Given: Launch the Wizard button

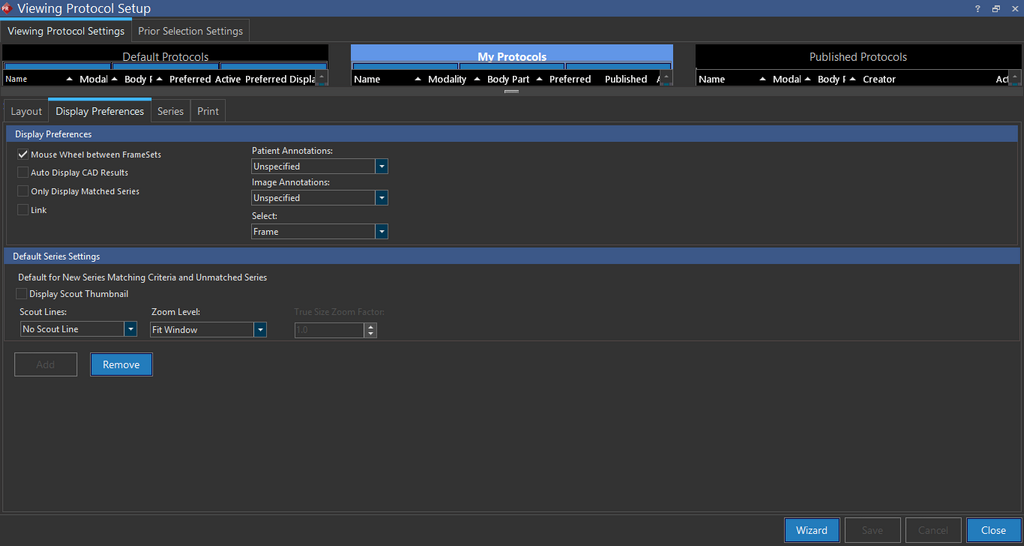Looking at the screenshot, I should pos(811,530).
